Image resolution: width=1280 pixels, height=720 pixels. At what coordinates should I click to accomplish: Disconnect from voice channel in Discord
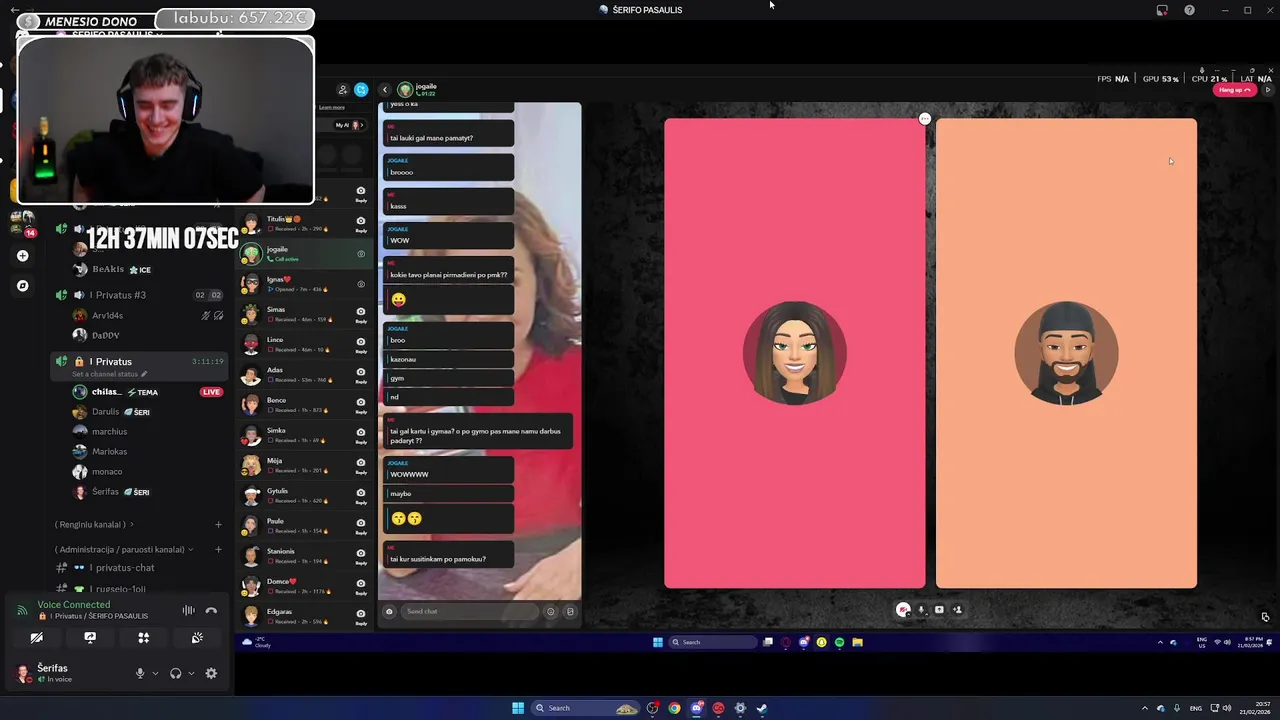211,610
